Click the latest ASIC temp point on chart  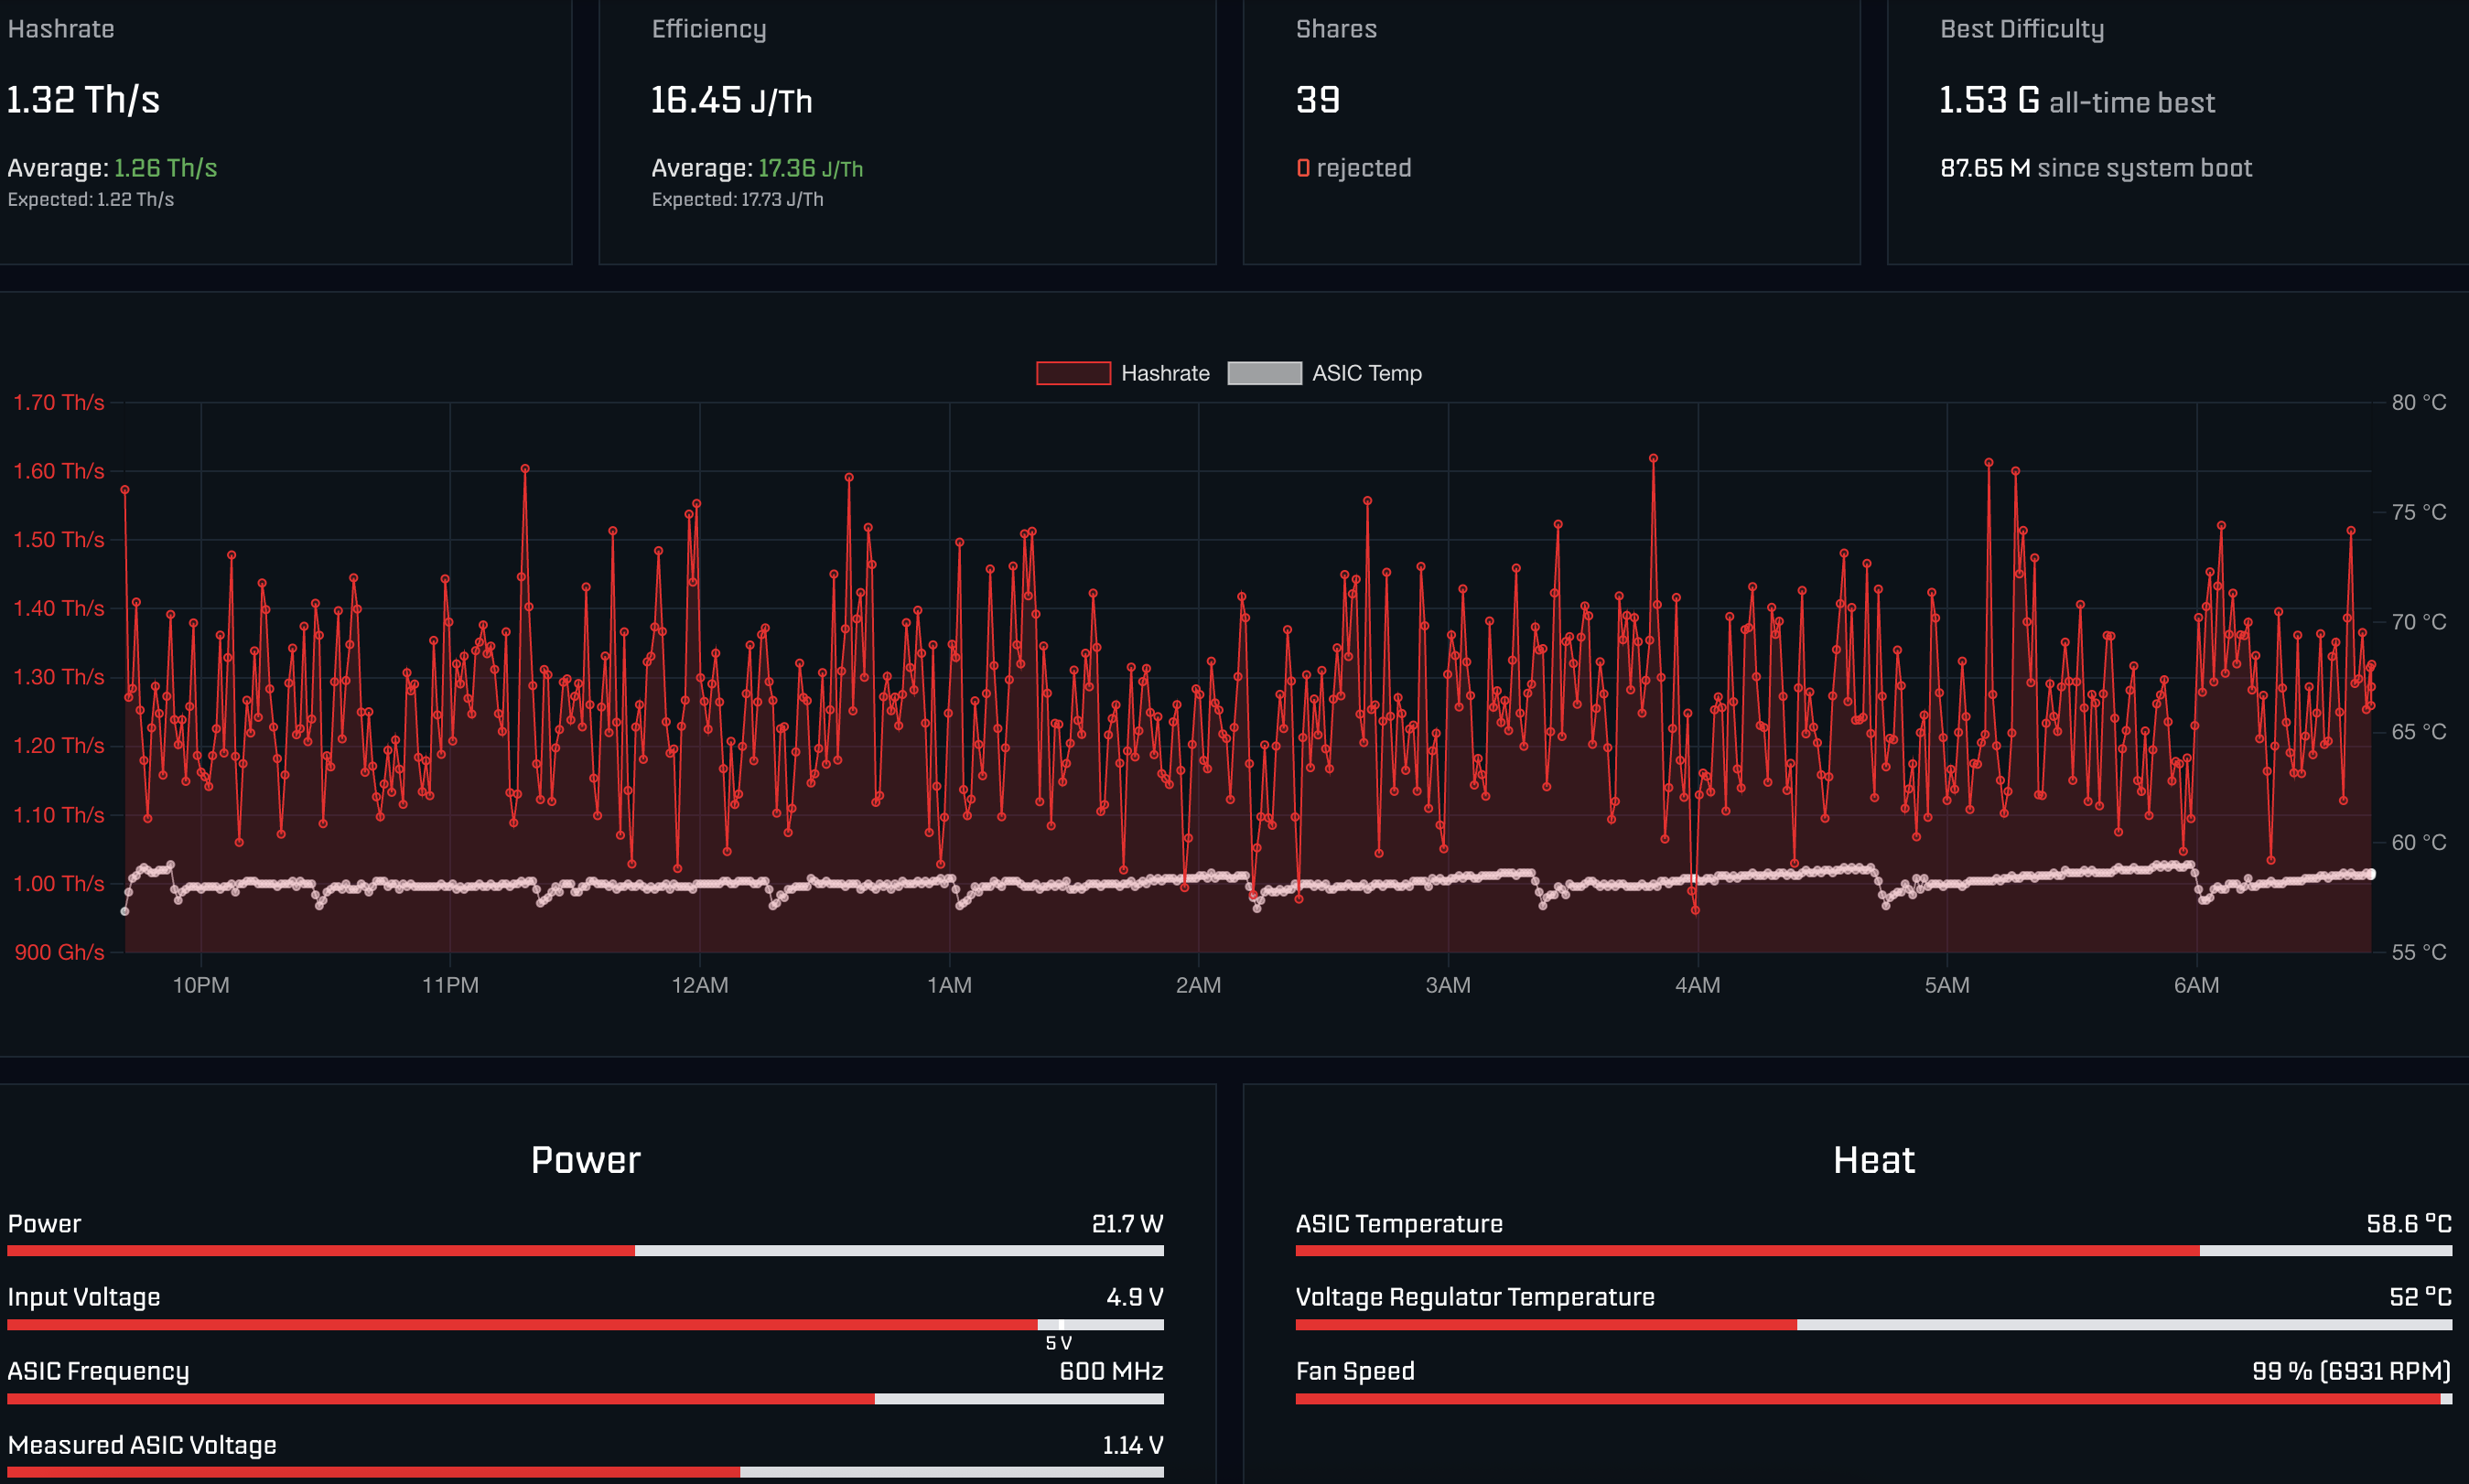[2370, 874]
